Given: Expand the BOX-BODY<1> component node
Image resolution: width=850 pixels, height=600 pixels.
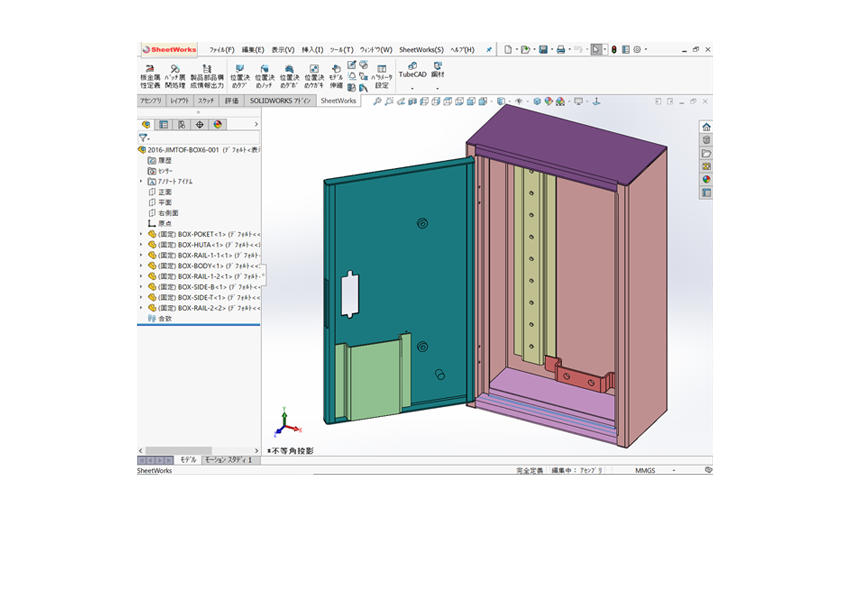Looking at the screenshot, I should (141, 266).
